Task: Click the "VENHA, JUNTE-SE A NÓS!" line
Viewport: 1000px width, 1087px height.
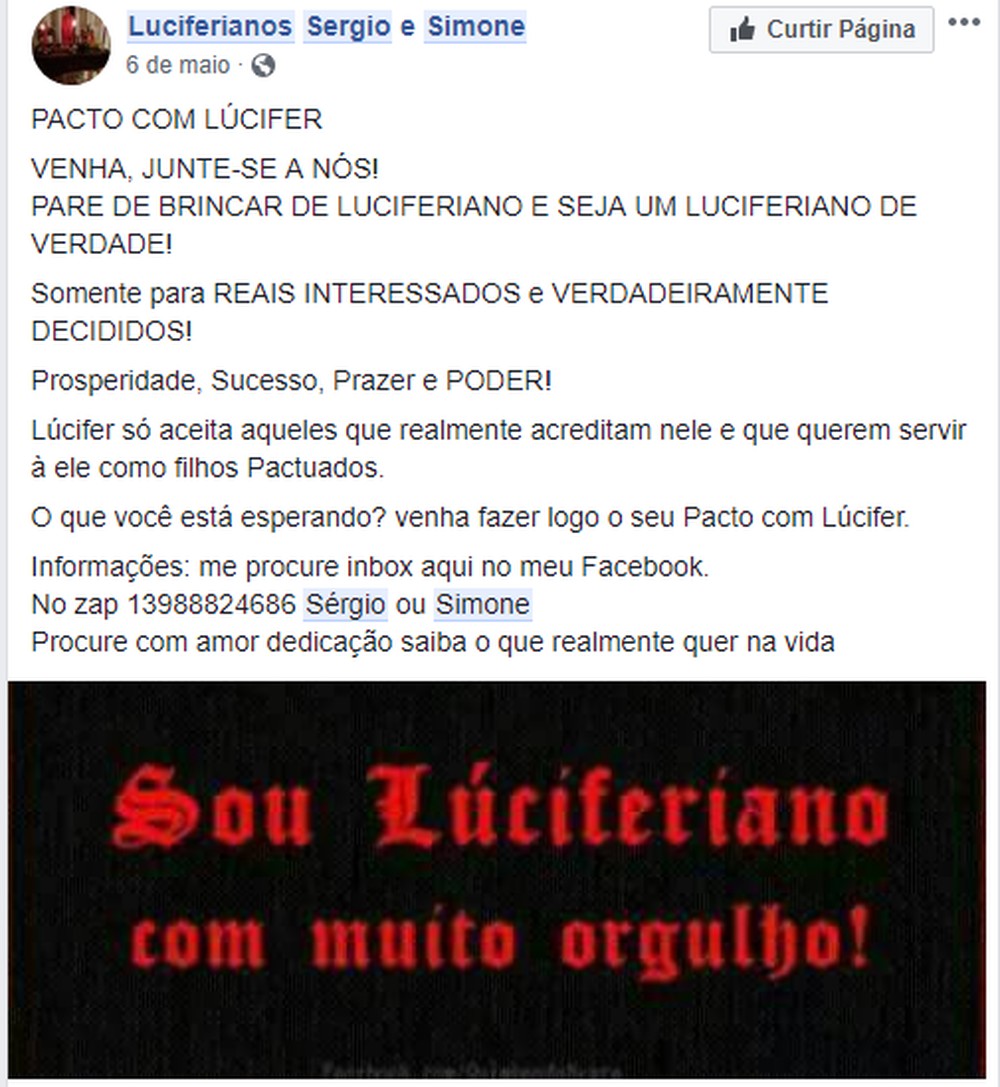Action: tap(205, 169)
